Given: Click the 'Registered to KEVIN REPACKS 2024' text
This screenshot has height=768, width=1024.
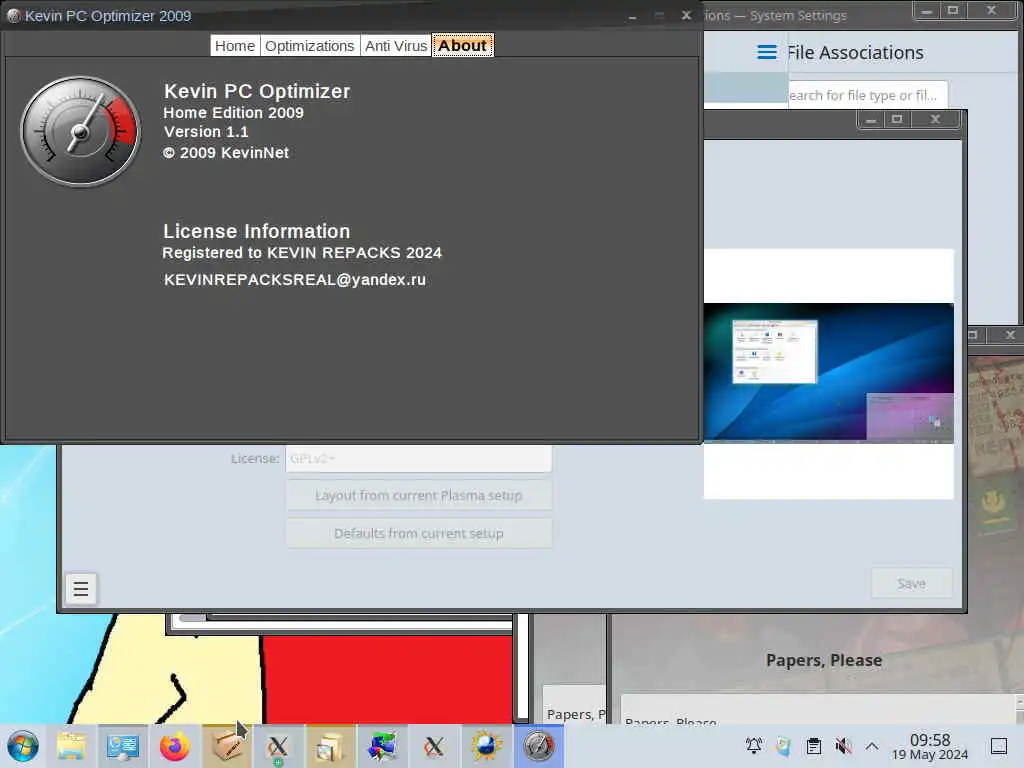Looking at the screenshot, I should pyautogui.click(x=302, y=253).
